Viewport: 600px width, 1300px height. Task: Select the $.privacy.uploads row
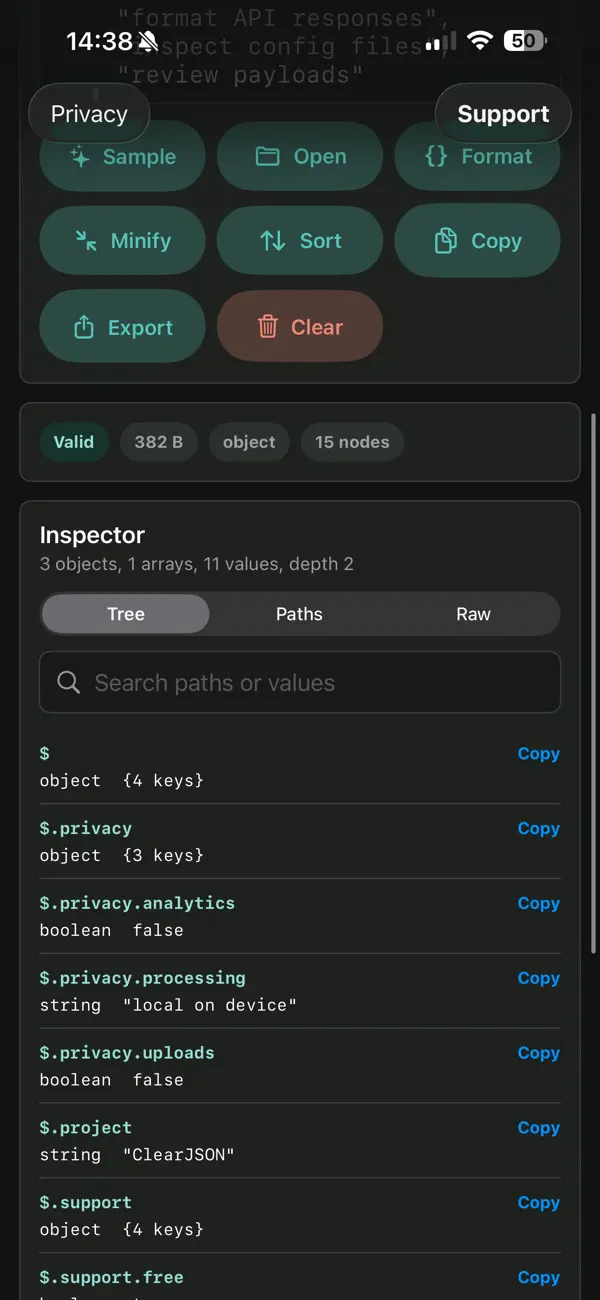[300, 1067]
